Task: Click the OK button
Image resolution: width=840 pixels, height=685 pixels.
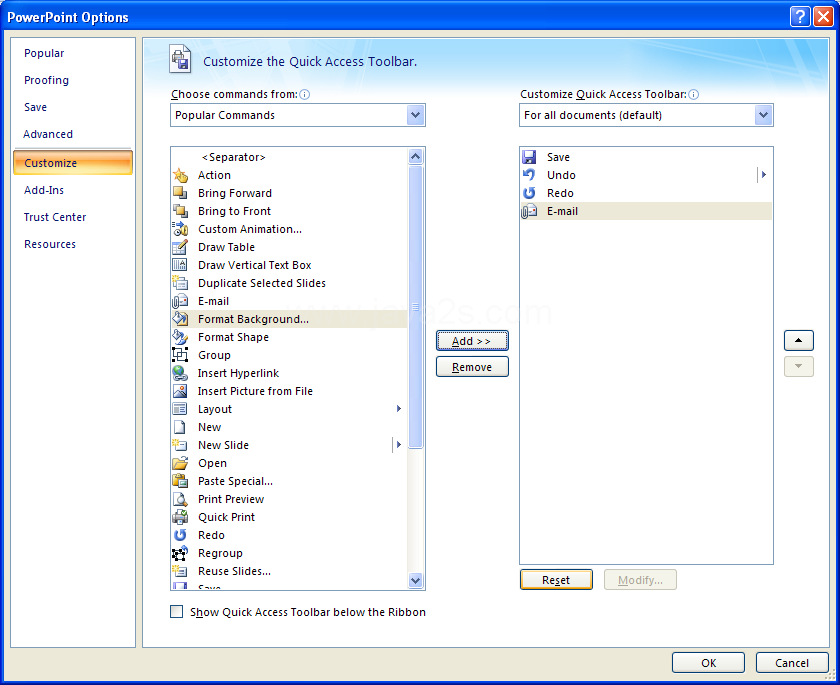Action: point(708,663)
